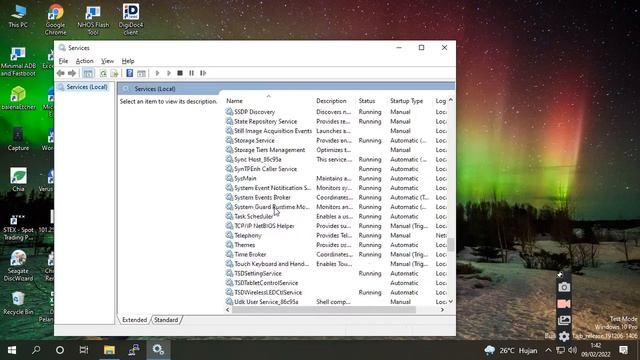Click the Export List toolbar icon

114,73
